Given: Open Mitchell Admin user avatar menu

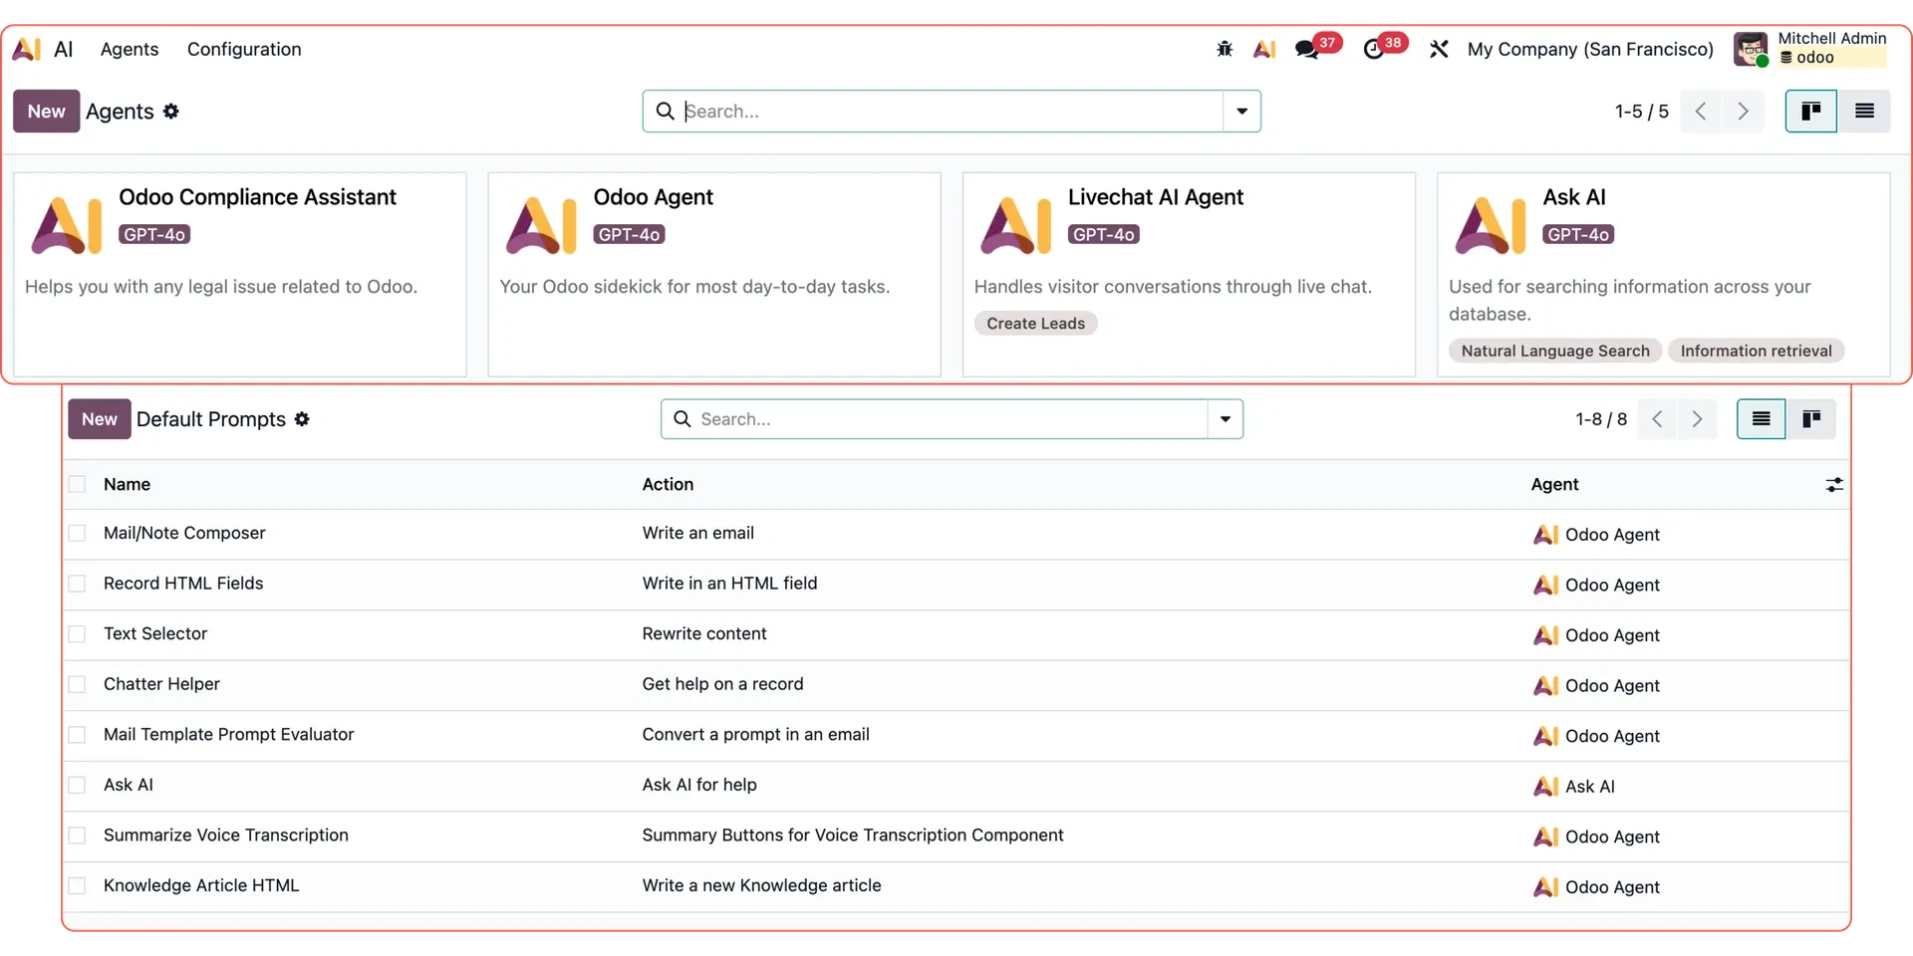Looking at the screenshot, I should coord(1750,49).
